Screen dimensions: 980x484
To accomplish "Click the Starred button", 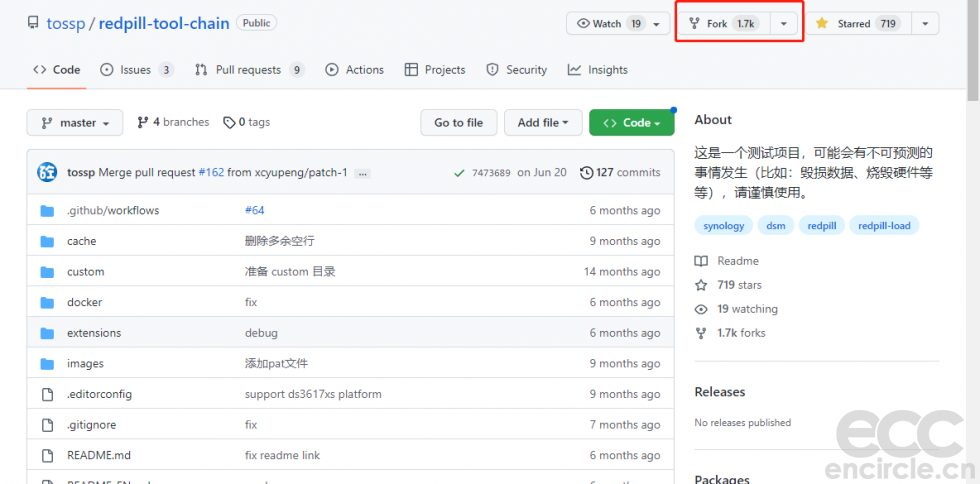I will point(858,24).
